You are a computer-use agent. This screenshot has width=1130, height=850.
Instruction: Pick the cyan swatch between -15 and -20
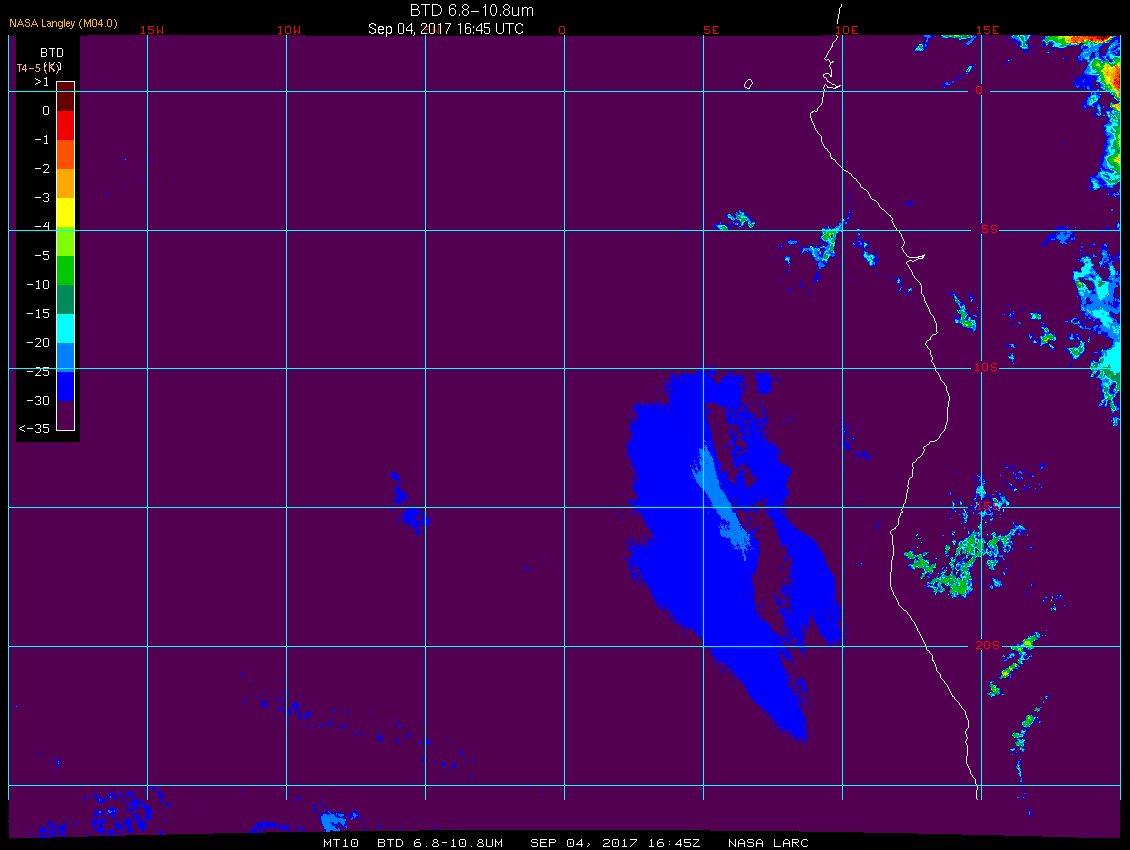[x=66, y=328]
